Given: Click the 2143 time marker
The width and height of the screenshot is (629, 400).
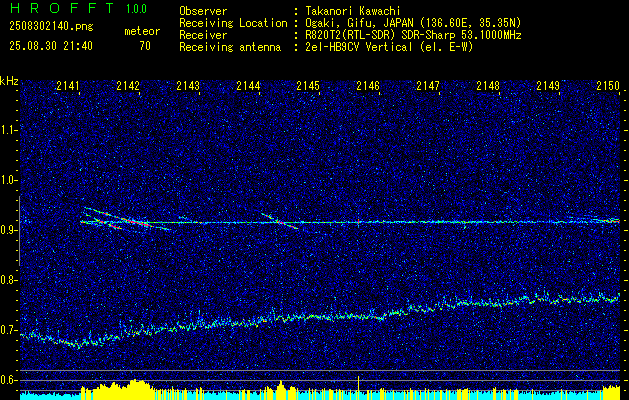Looking at the screenshot, I should [x=188, y=86].
